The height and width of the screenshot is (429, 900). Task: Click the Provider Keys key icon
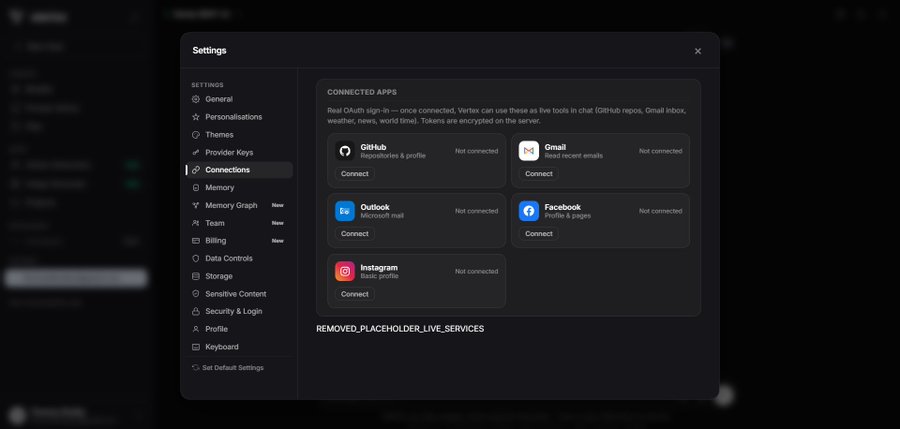pos(196,152)
